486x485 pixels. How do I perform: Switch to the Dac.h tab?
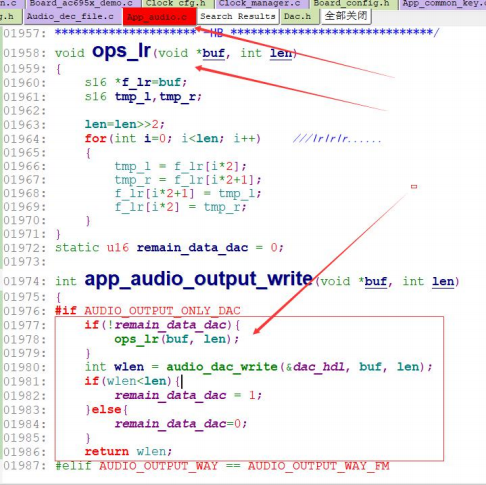298,16
